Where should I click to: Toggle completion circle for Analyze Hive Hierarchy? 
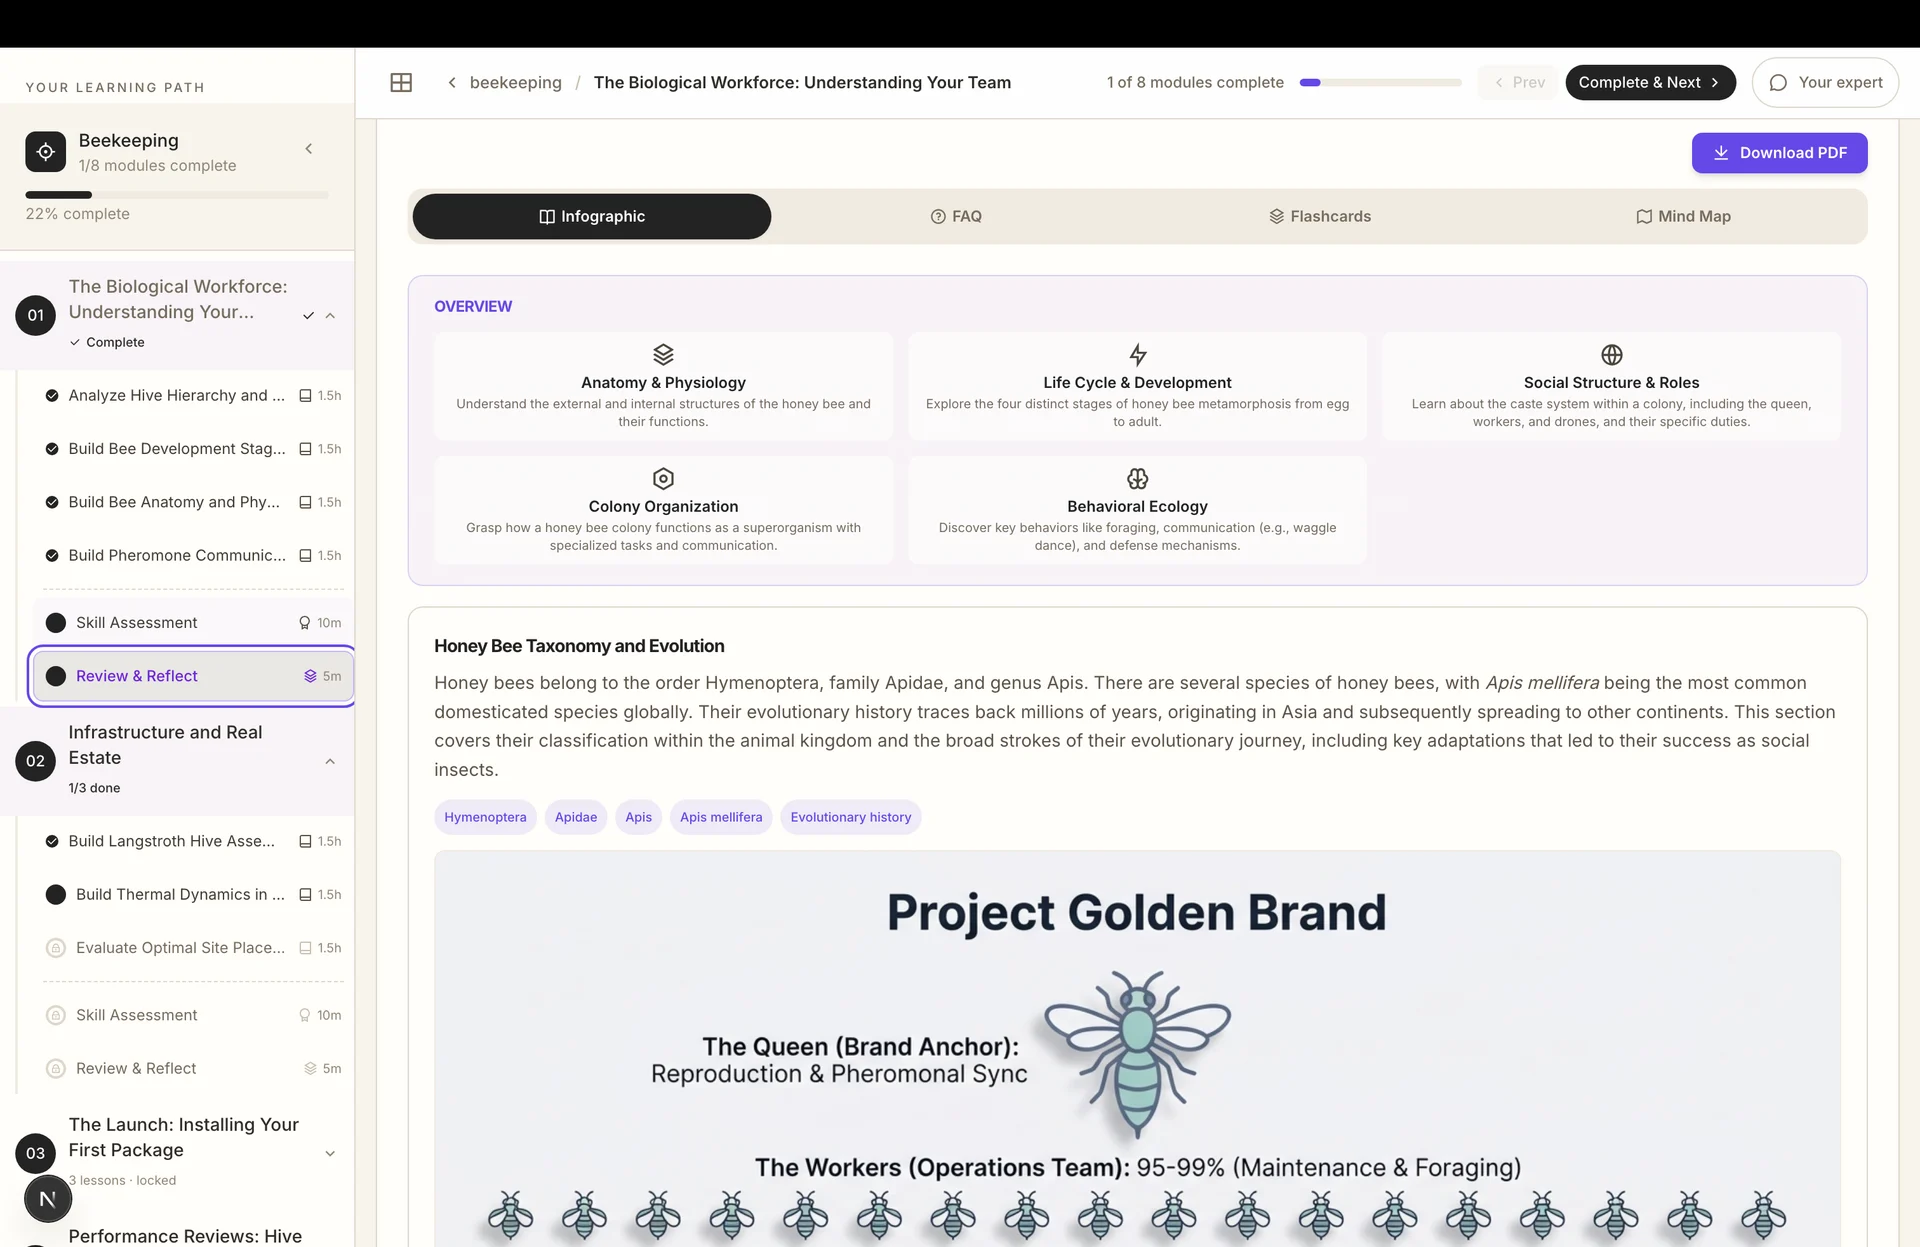pyautogui.click(x=52, y=396)
